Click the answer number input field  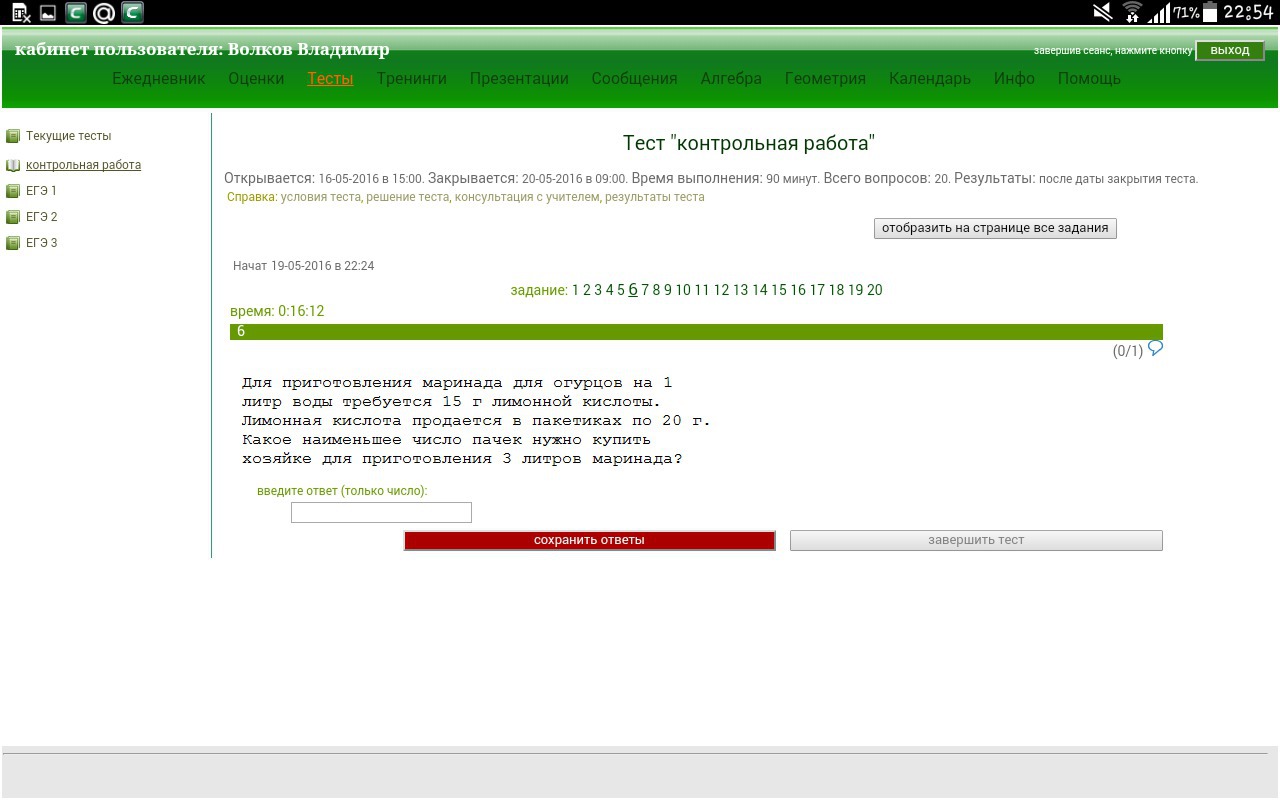pos(381,512)
